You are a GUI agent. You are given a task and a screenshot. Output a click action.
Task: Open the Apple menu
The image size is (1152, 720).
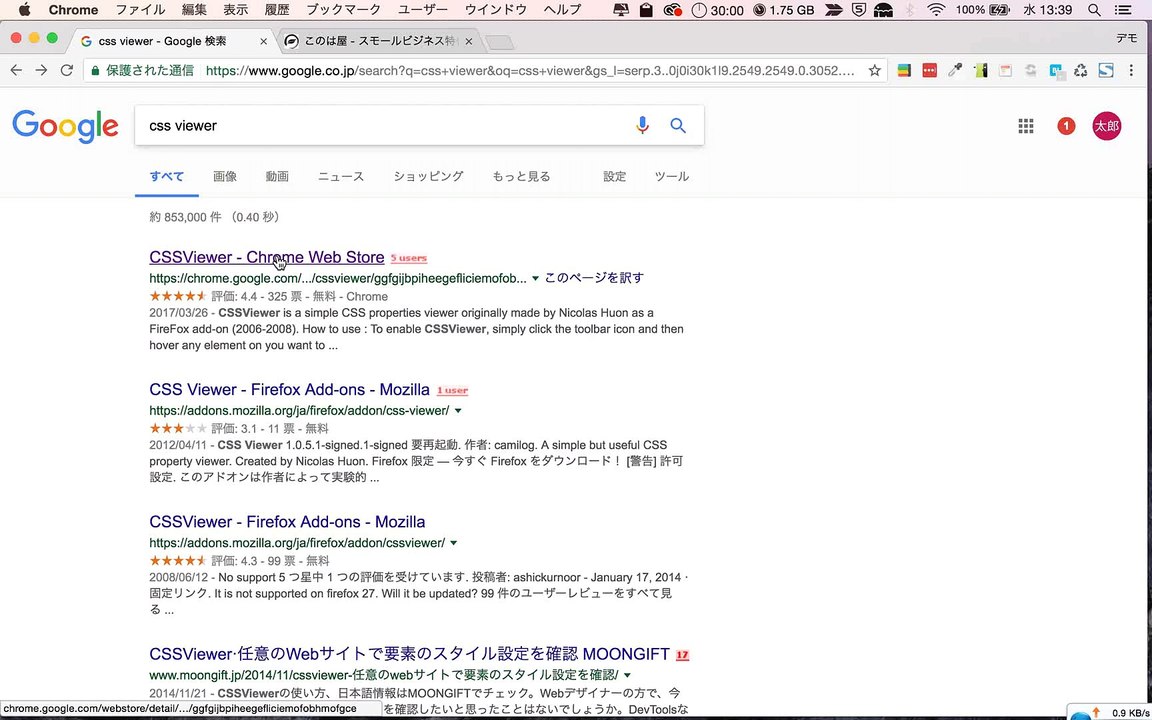(x=24, y=10)
